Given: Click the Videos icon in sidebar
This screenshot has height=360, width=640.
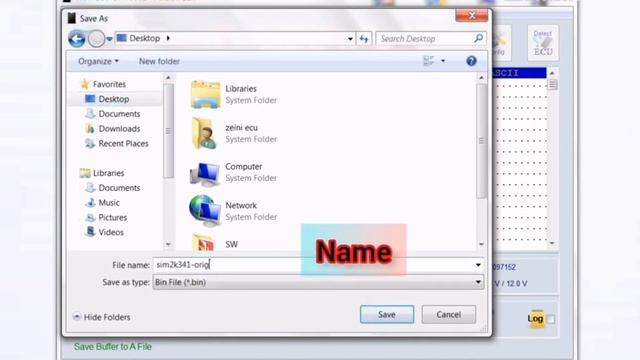Looking at the screenshot, I should pyautogui.click(x=90, y=232).
